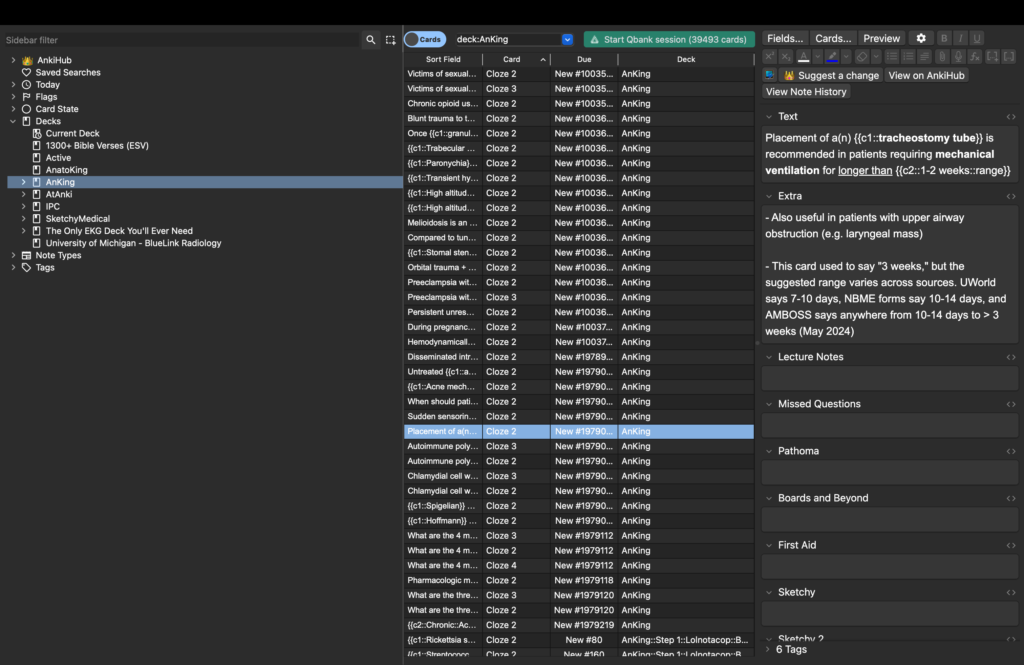Click the deck:AnKing search box

[507, 39]
